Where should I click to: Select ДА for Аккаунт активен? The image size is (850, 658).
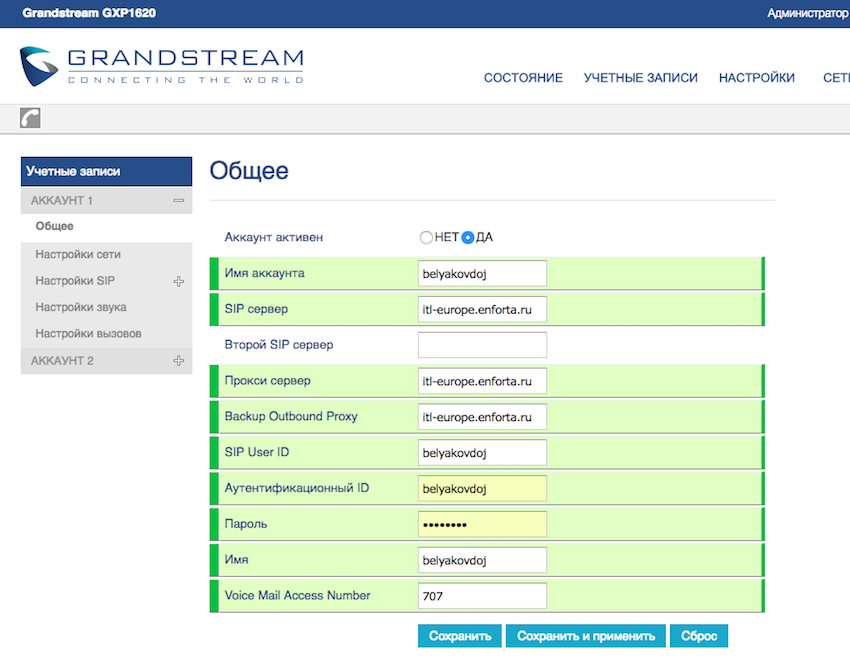point(467,237)
